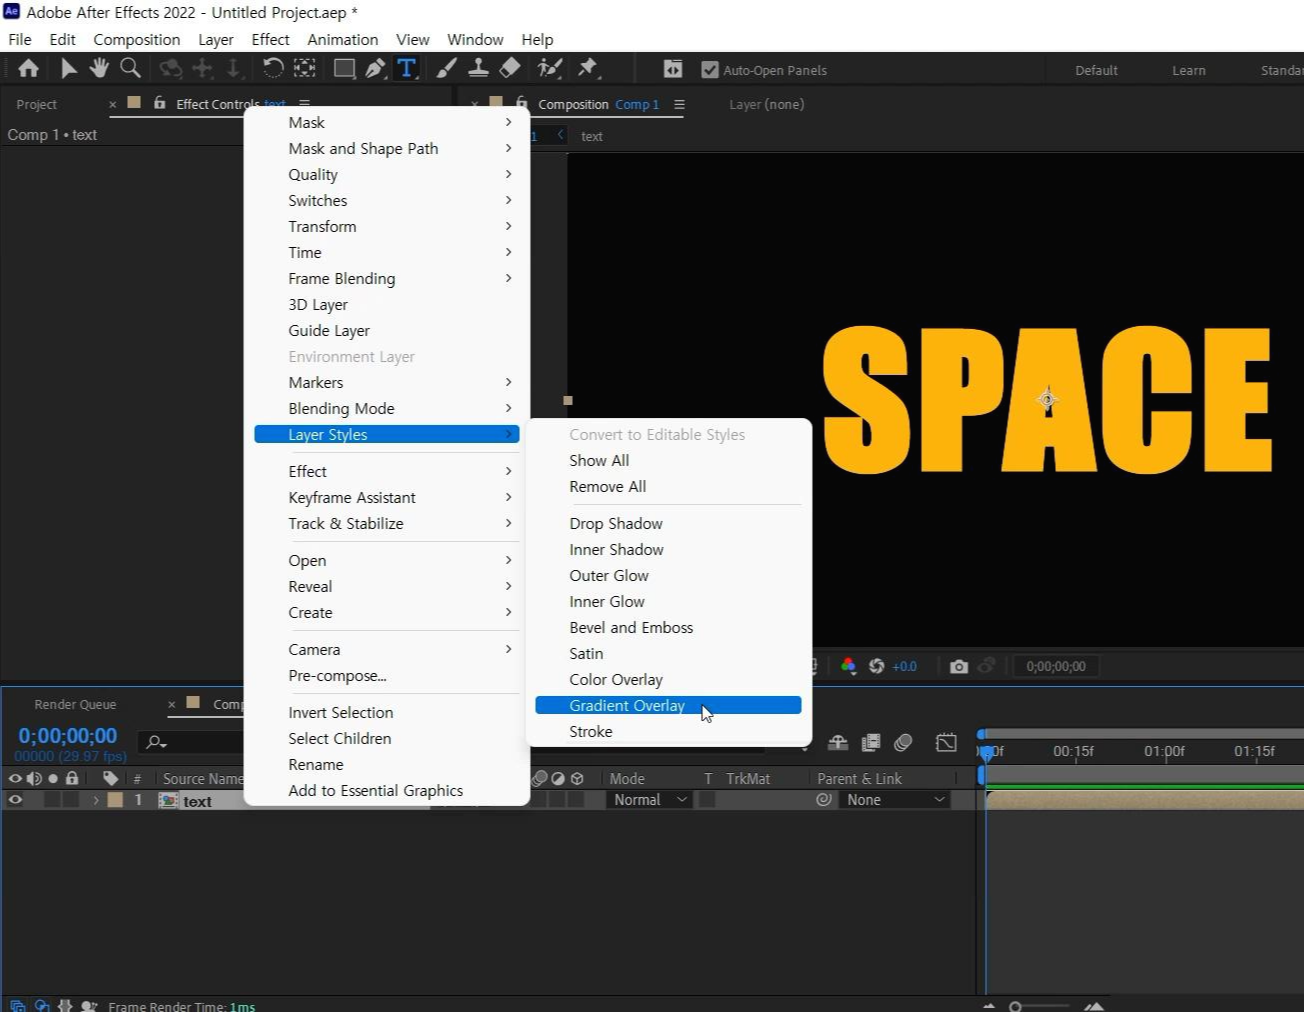Screen dimensions: 1304x1012
Task: Select the Selection (arrow) tool
Action: pos(68,68)
